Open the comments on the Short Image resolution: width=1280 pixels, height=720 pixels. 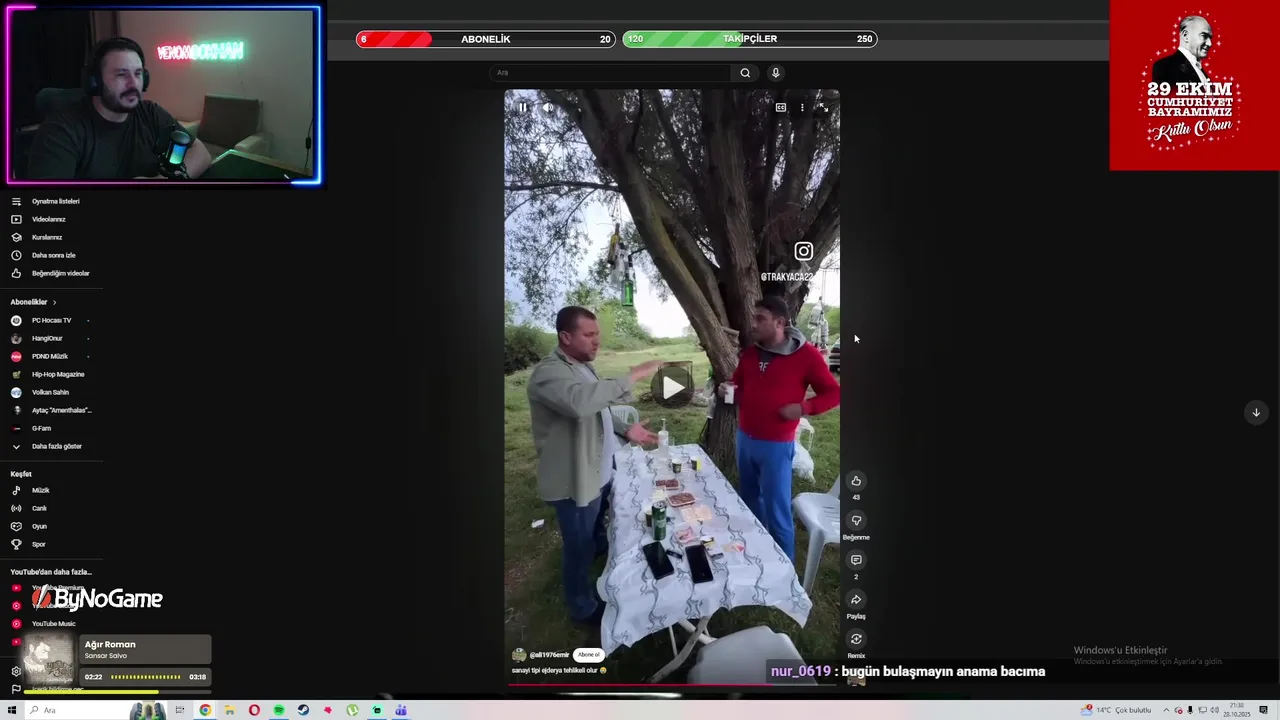coord(856,560)
